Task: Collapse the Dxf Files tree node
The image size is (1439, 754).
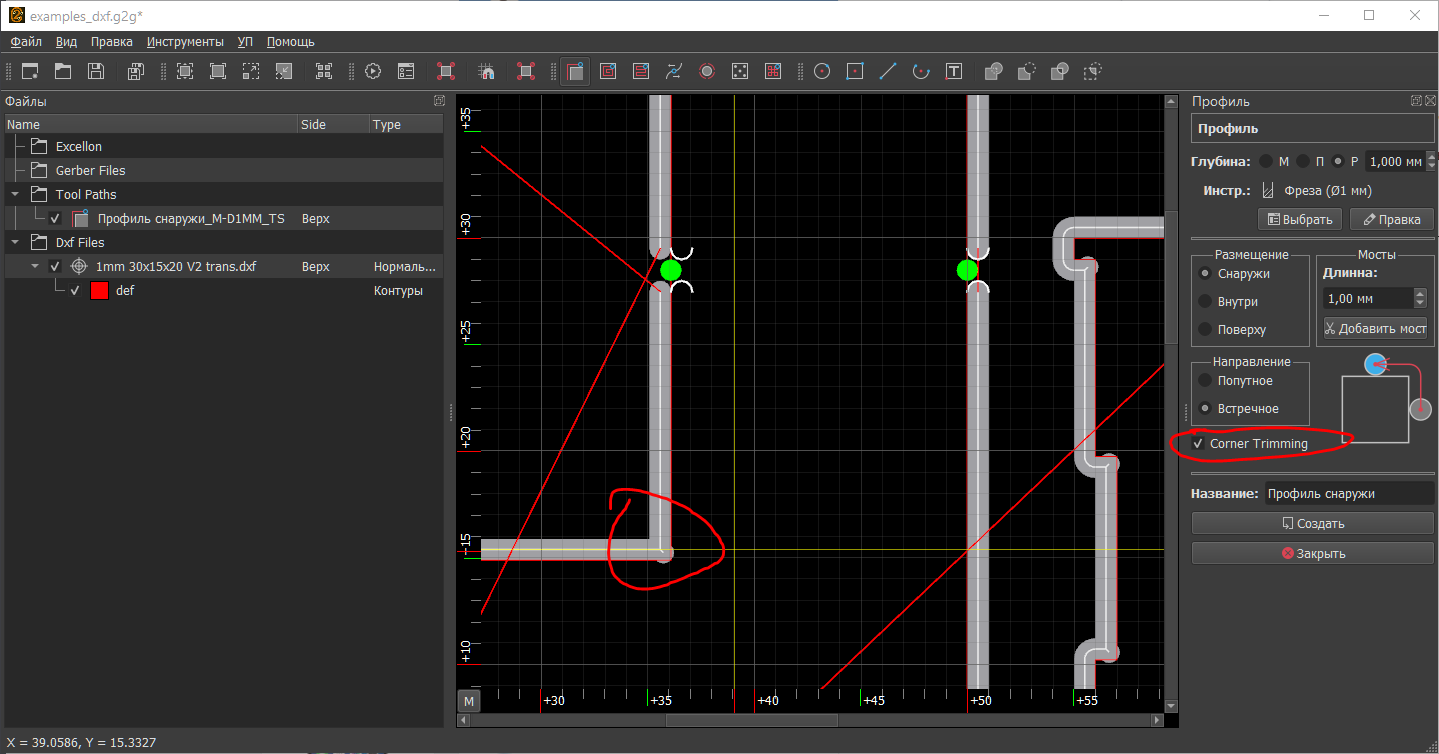Action: coord(15,243)
